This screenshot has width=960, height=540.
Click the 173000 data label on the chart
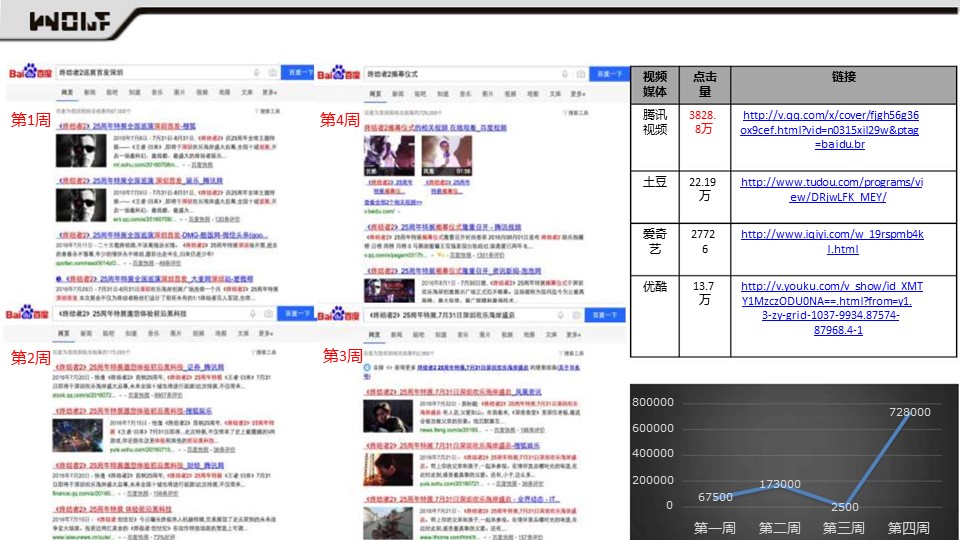pyautogui.click(x=779, y=484)
